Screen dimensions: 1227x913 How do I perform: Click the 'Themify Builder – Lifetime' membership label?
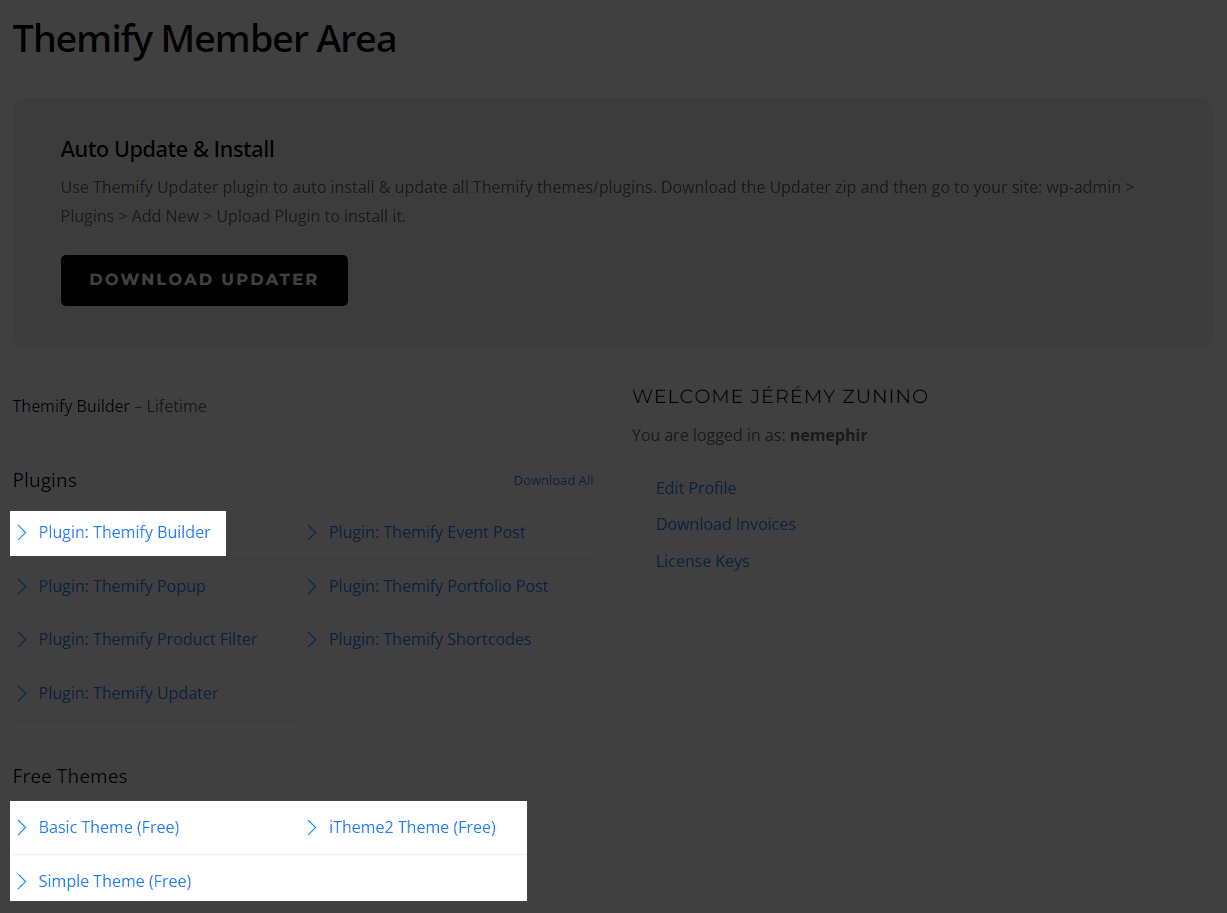[110, 406]
